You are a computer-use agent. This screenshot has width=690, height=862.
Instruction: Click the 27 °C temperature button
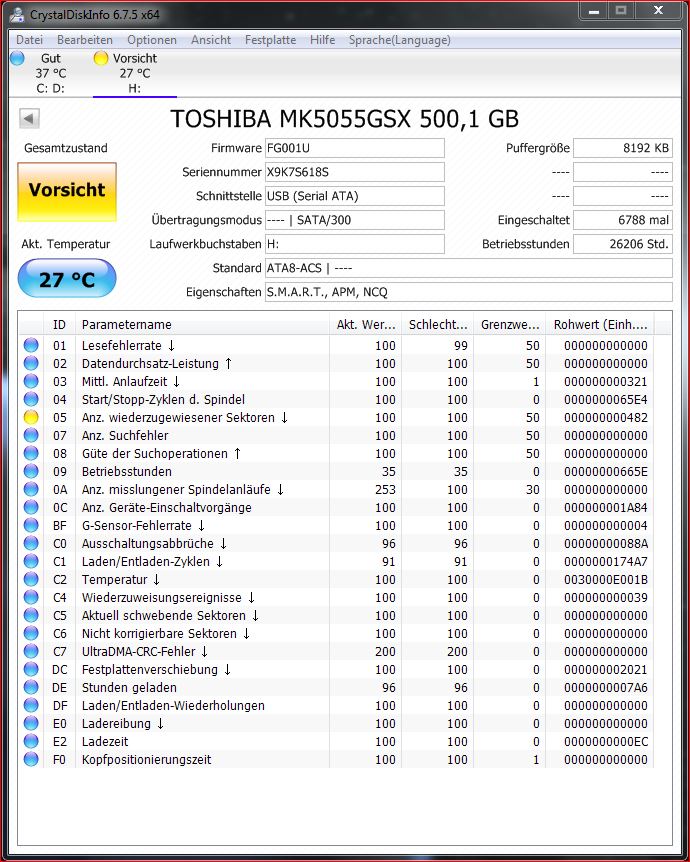tap(67, 279)
